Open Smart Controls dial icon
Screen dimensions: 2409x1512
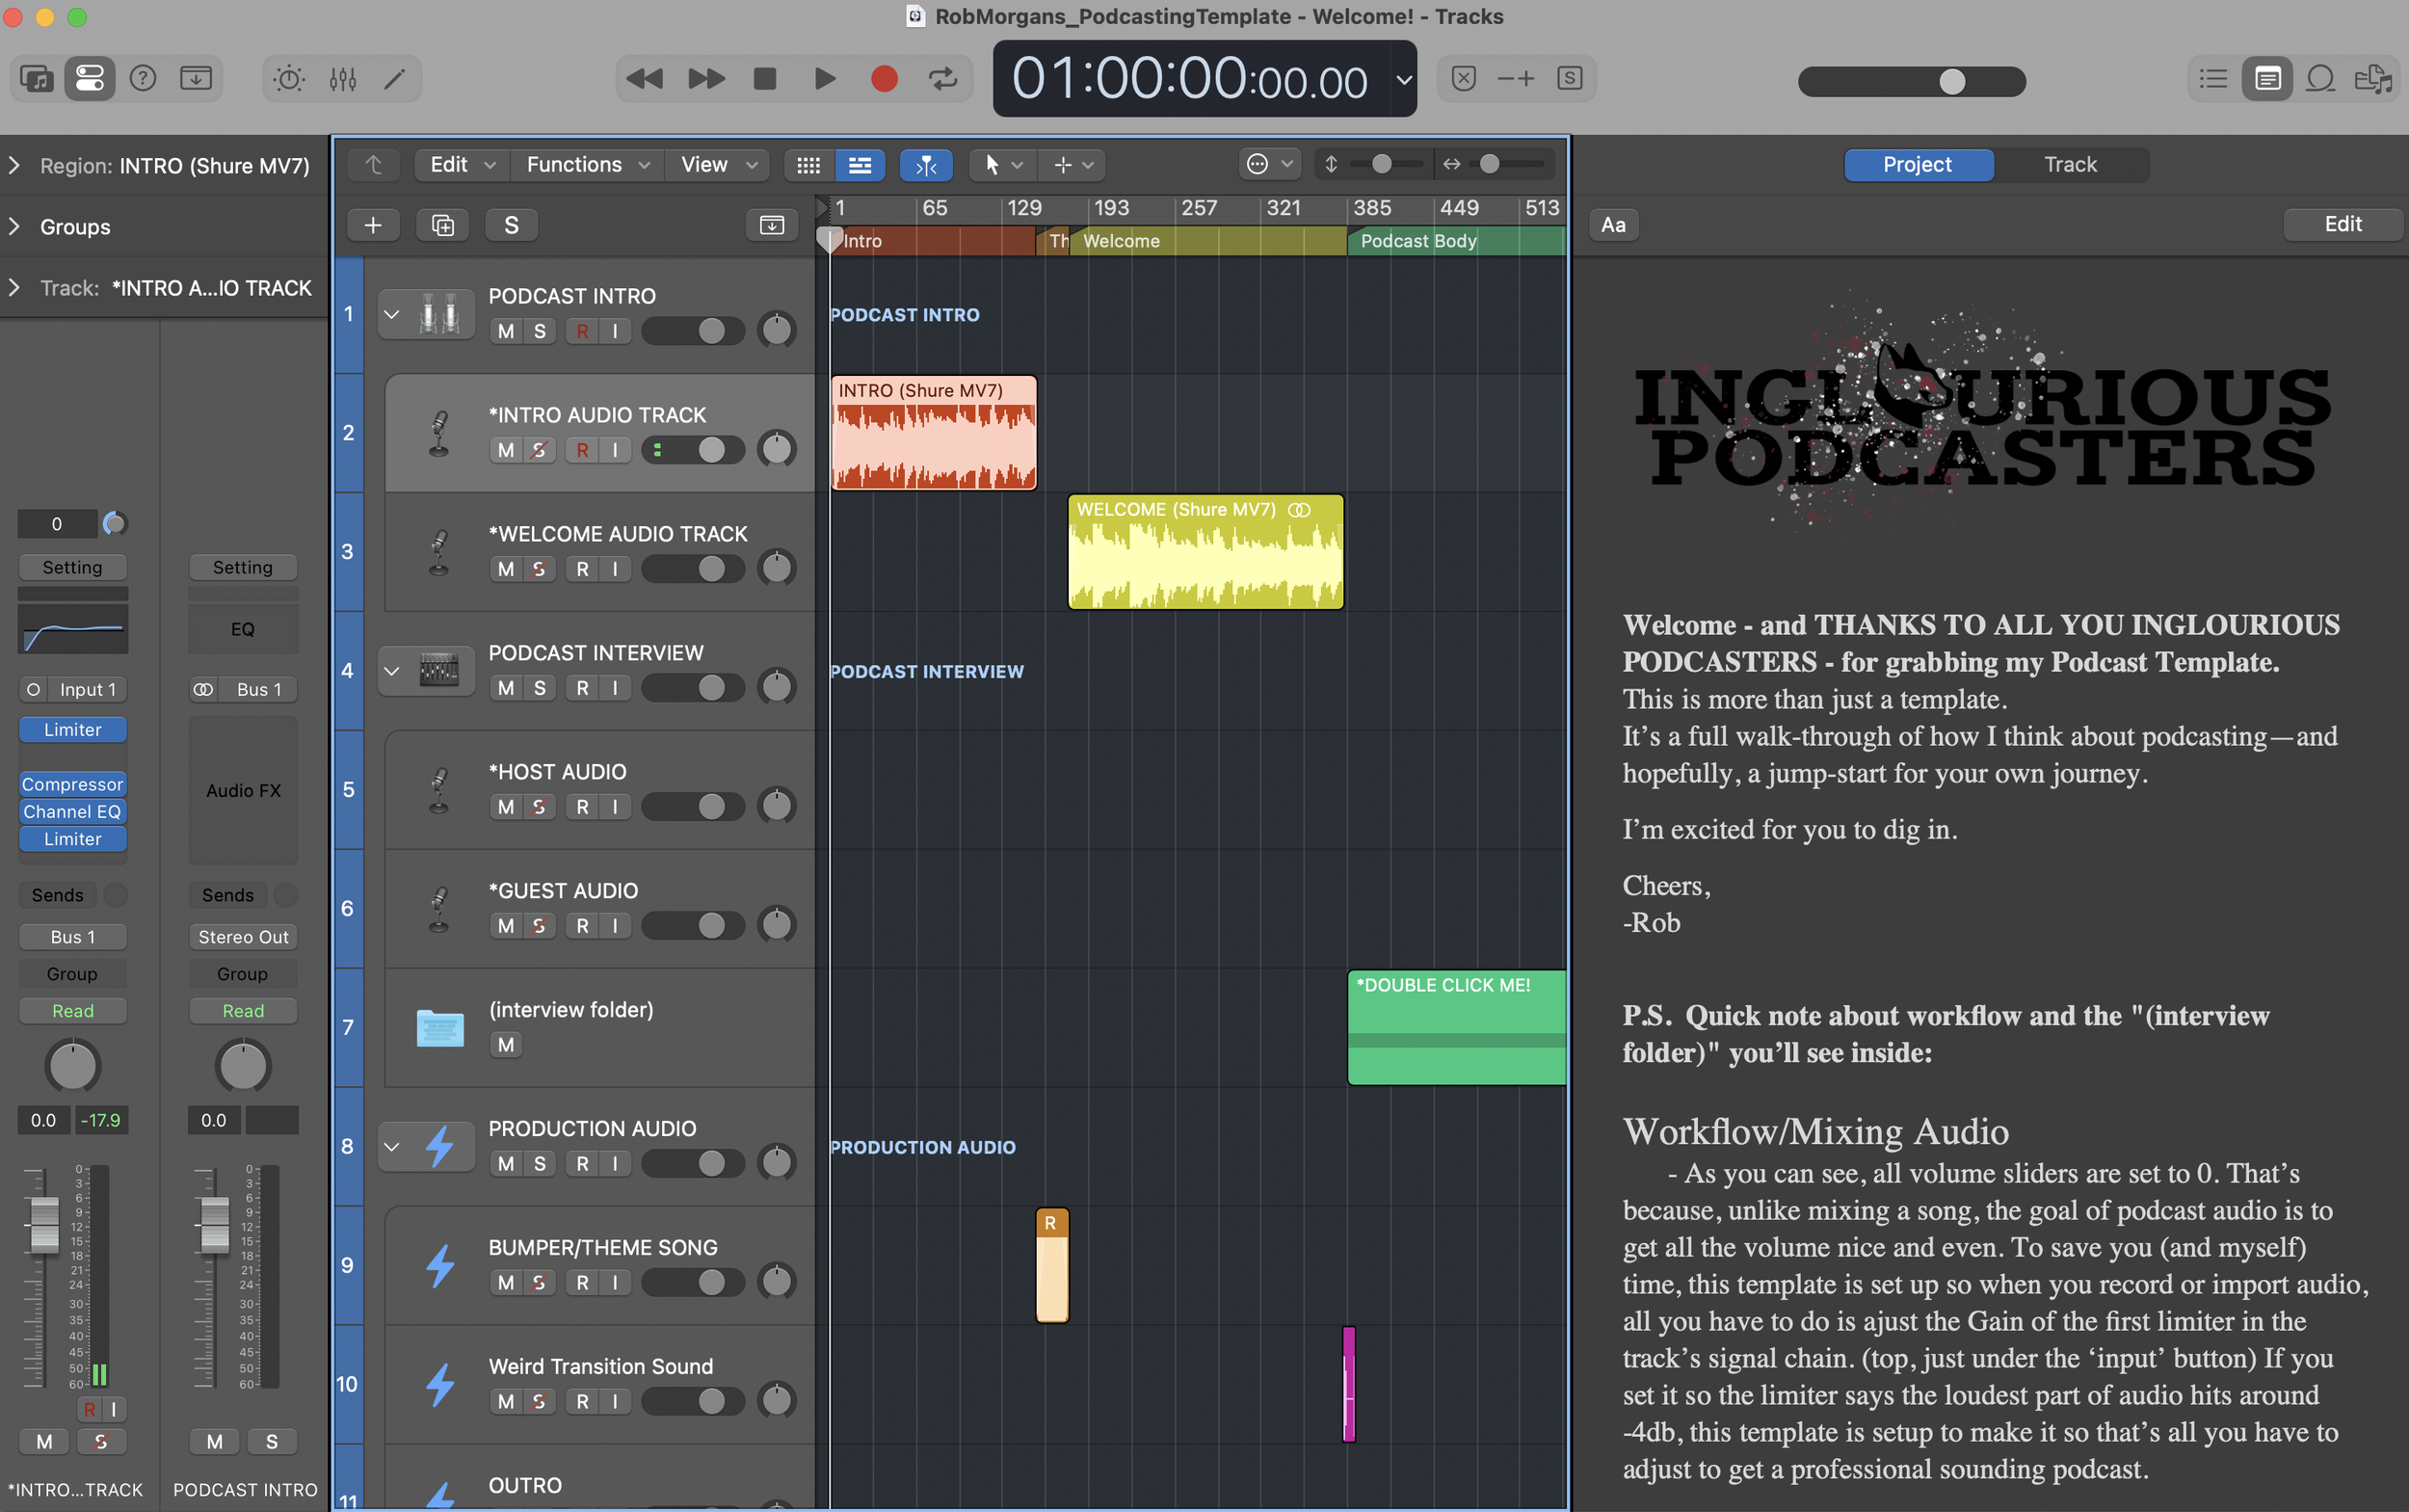click(289, 78)
